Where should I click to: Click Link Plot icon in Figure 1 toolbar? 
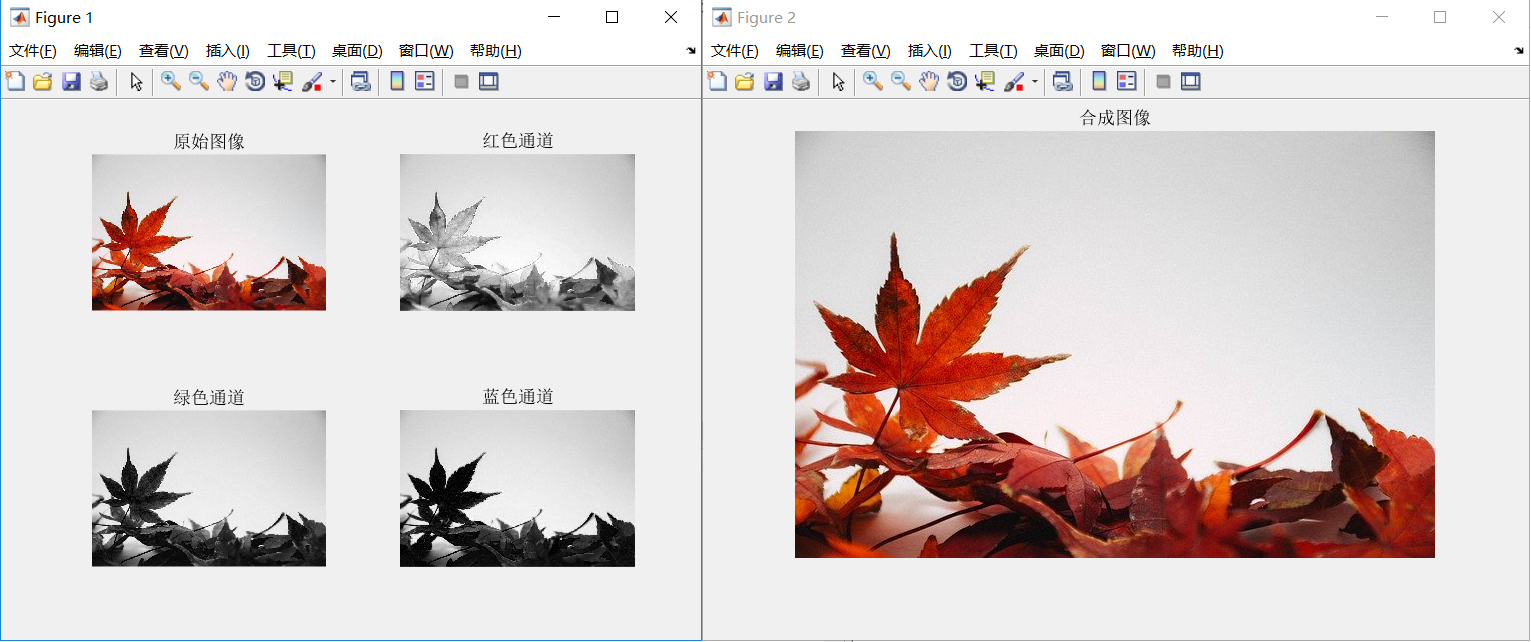pos(361,82)
